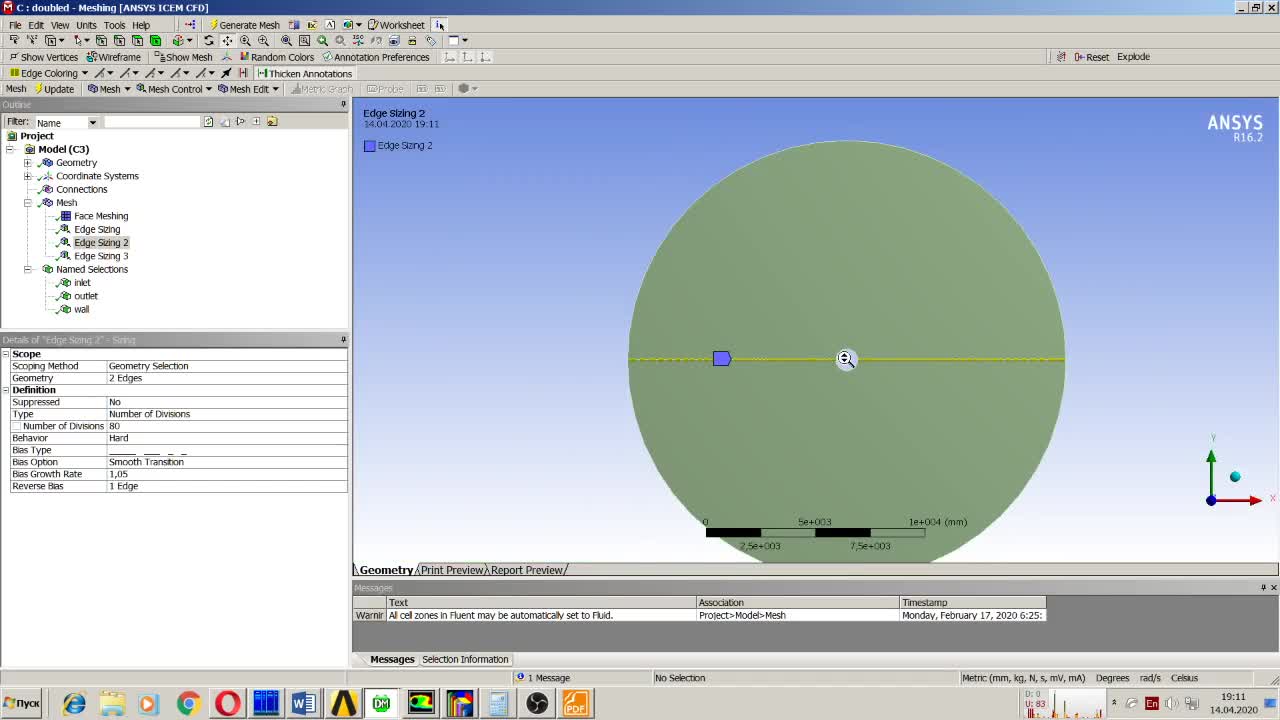Open the File menu
Screen dimensions: 1280x720
(x=15, y=25)
